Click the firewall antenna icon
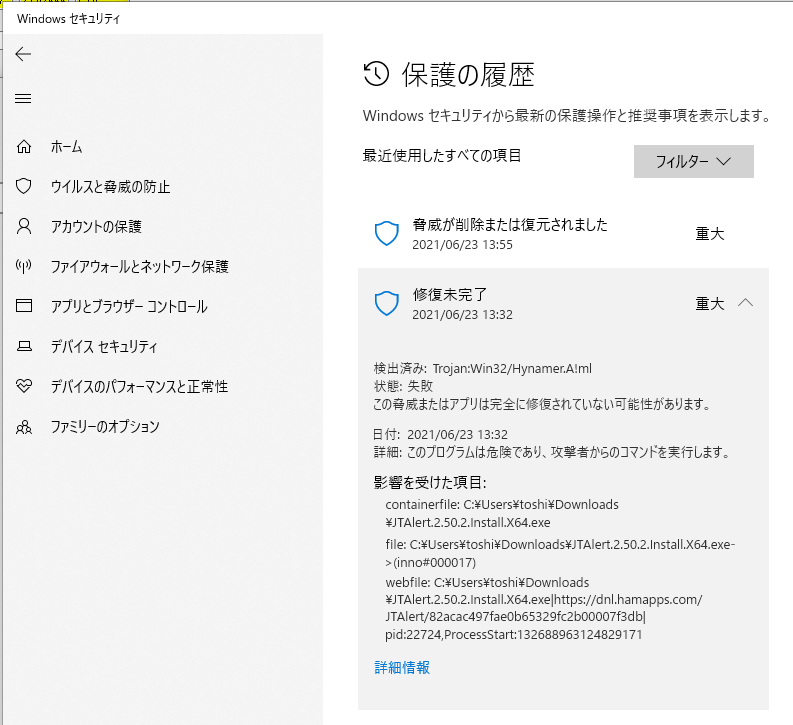The image size is (793, 725). [24, 266]
